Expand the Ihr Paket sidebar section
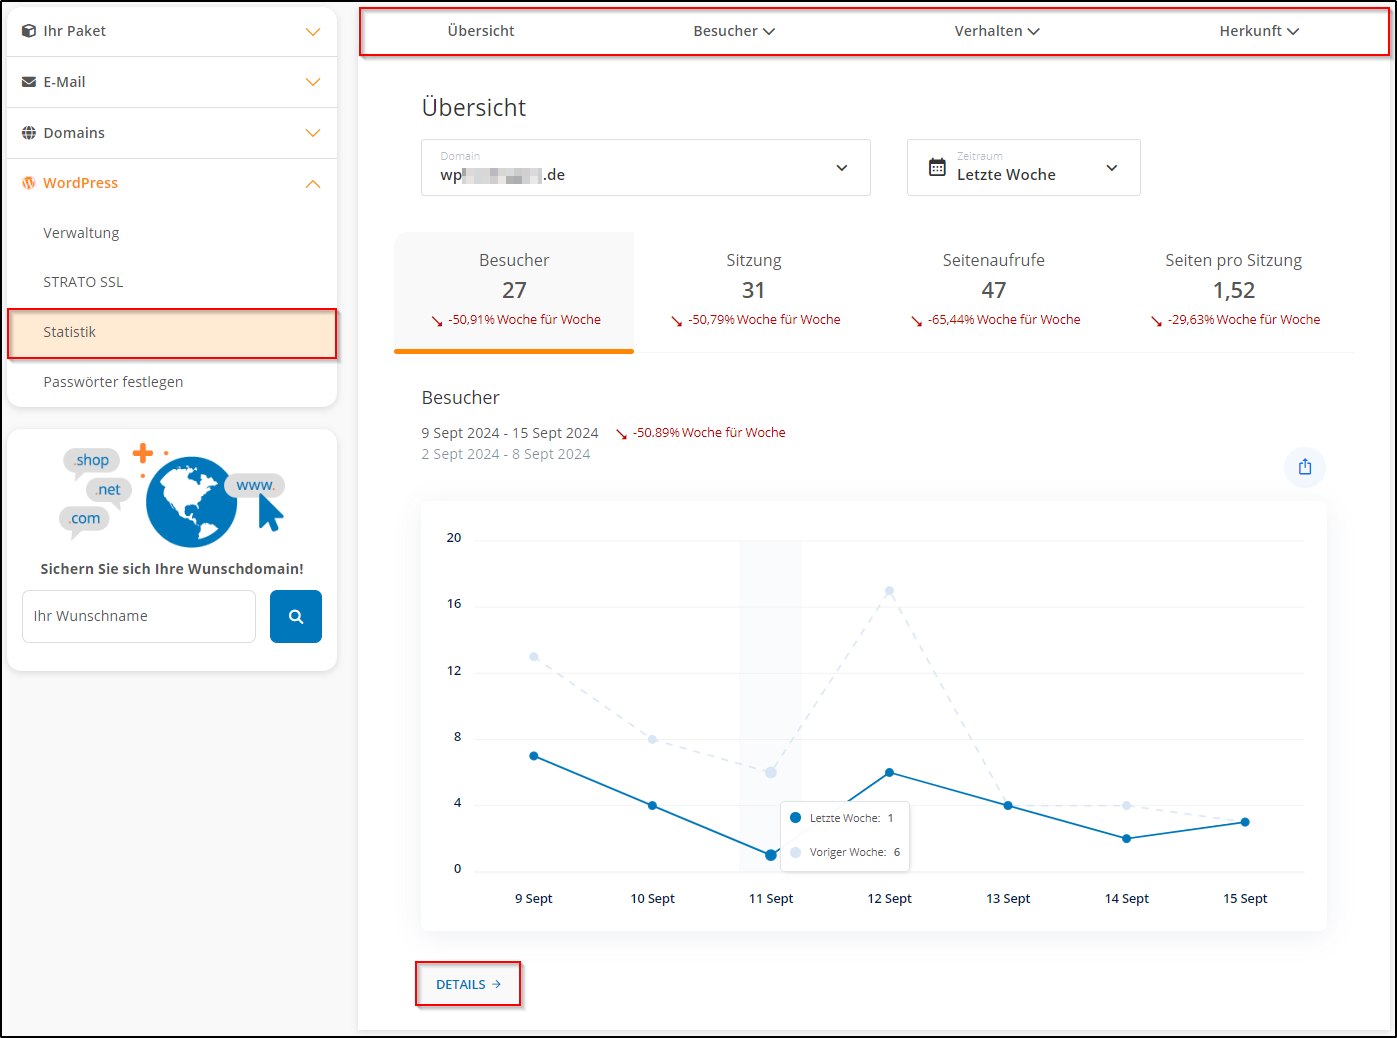Image resolution: width=1397 pixels, height=1038 pixels. (172, 31)
